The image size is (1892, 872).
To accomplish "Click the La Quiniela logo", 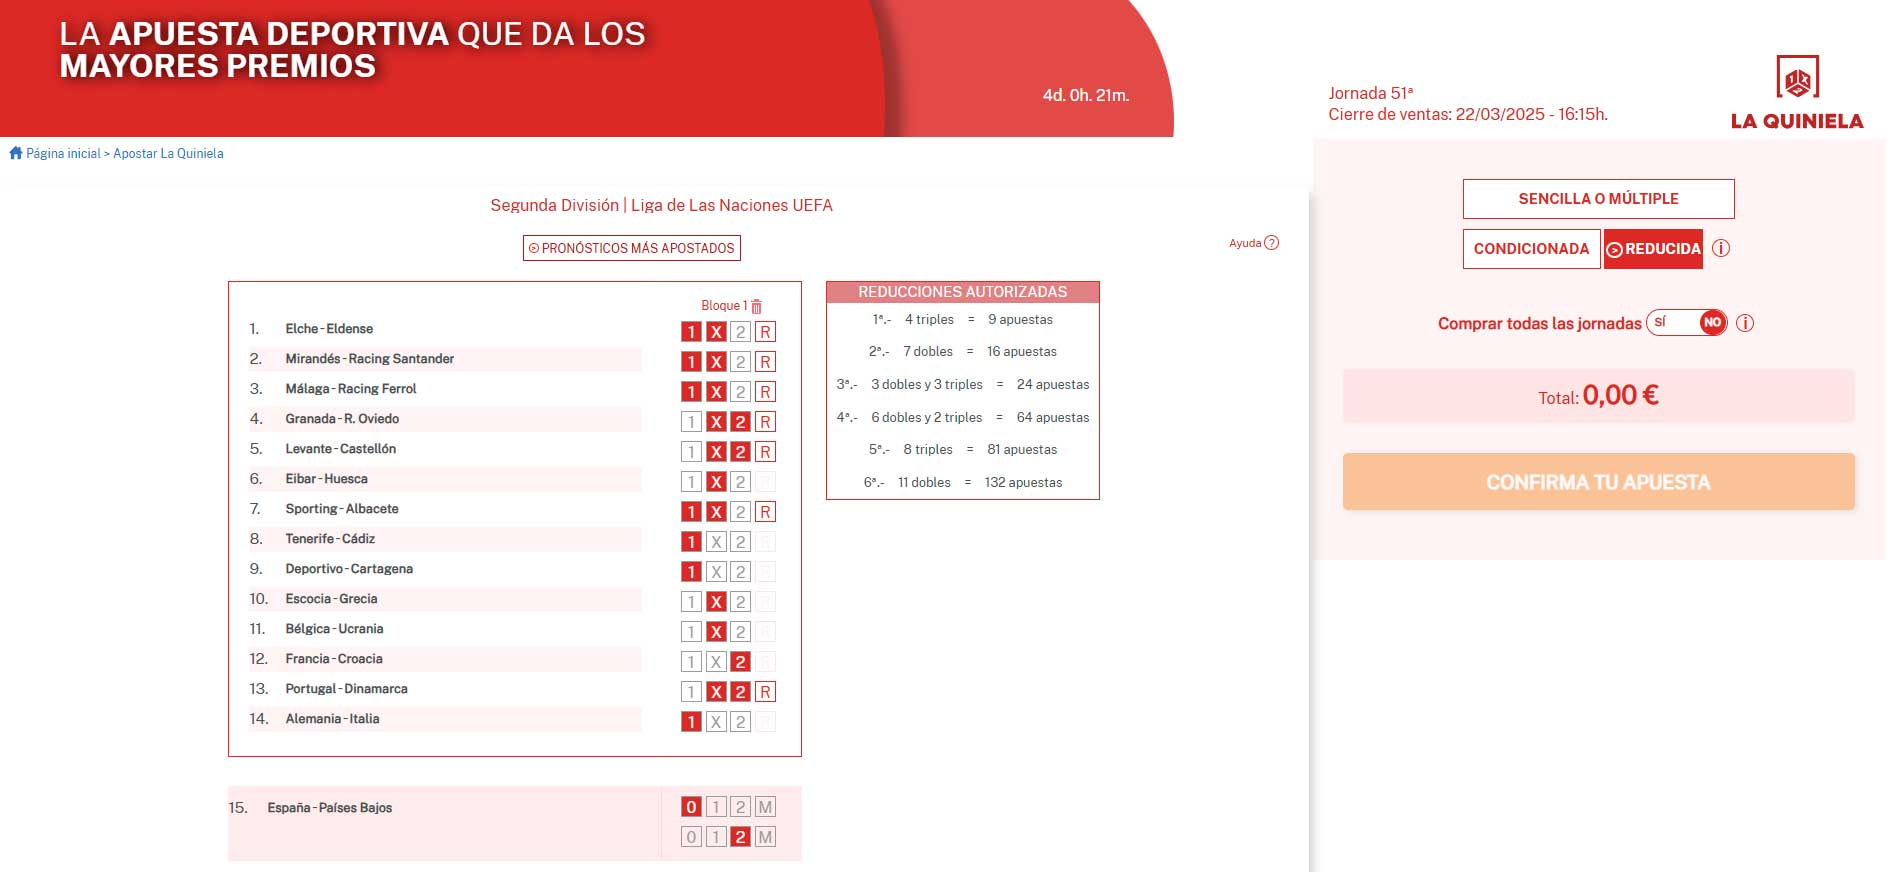I will tap(1797, 93).
